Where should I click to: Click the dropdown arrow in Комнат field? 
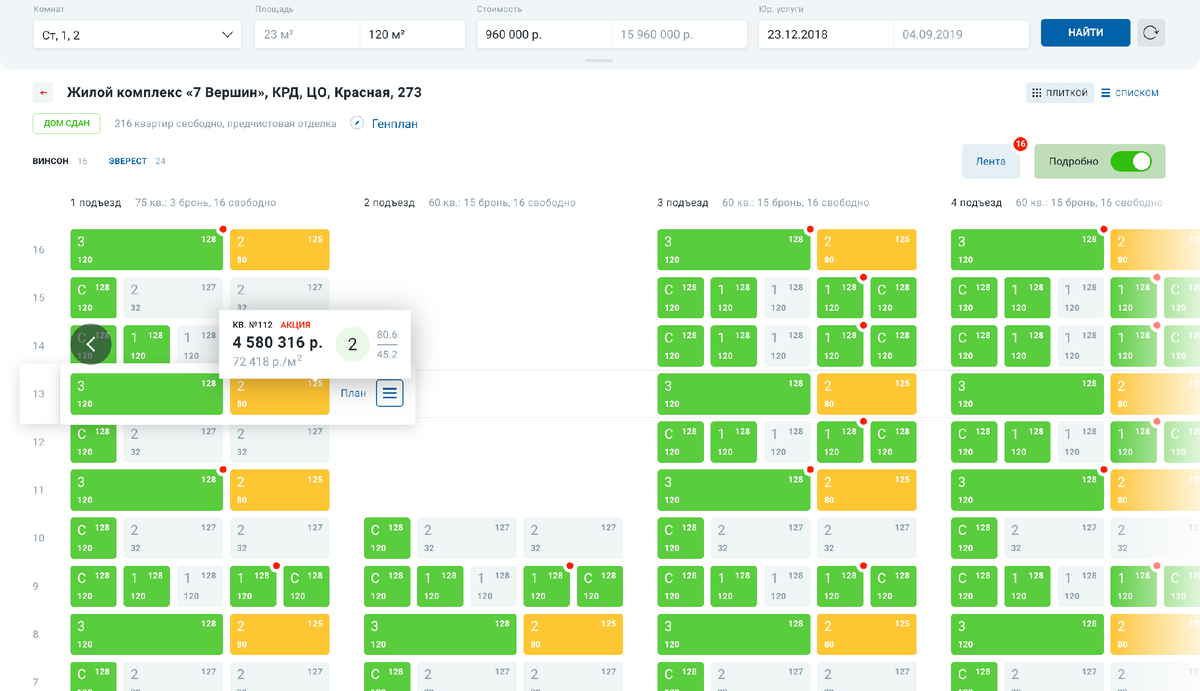pyautogui.click(x=227, y=34)
